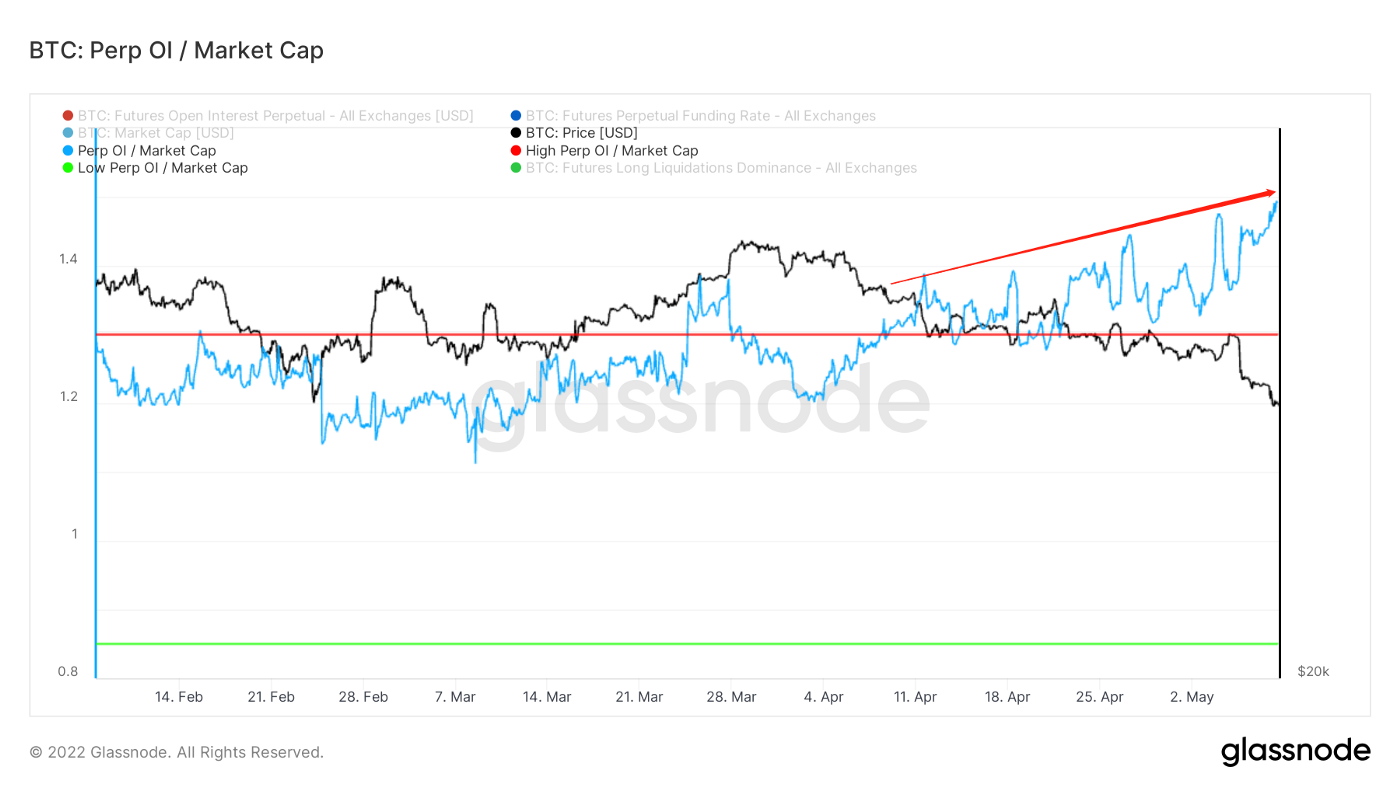Click the dot next to BTC: Market Cap [USD]

point(68,133)
